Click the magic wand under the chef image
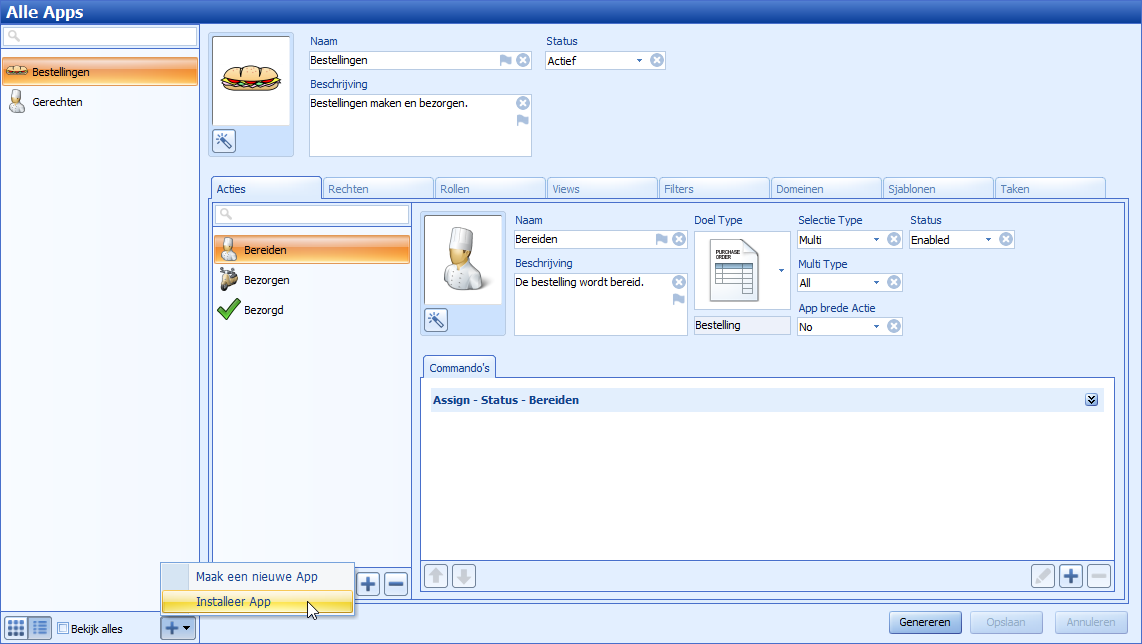 tap(436, 320)
